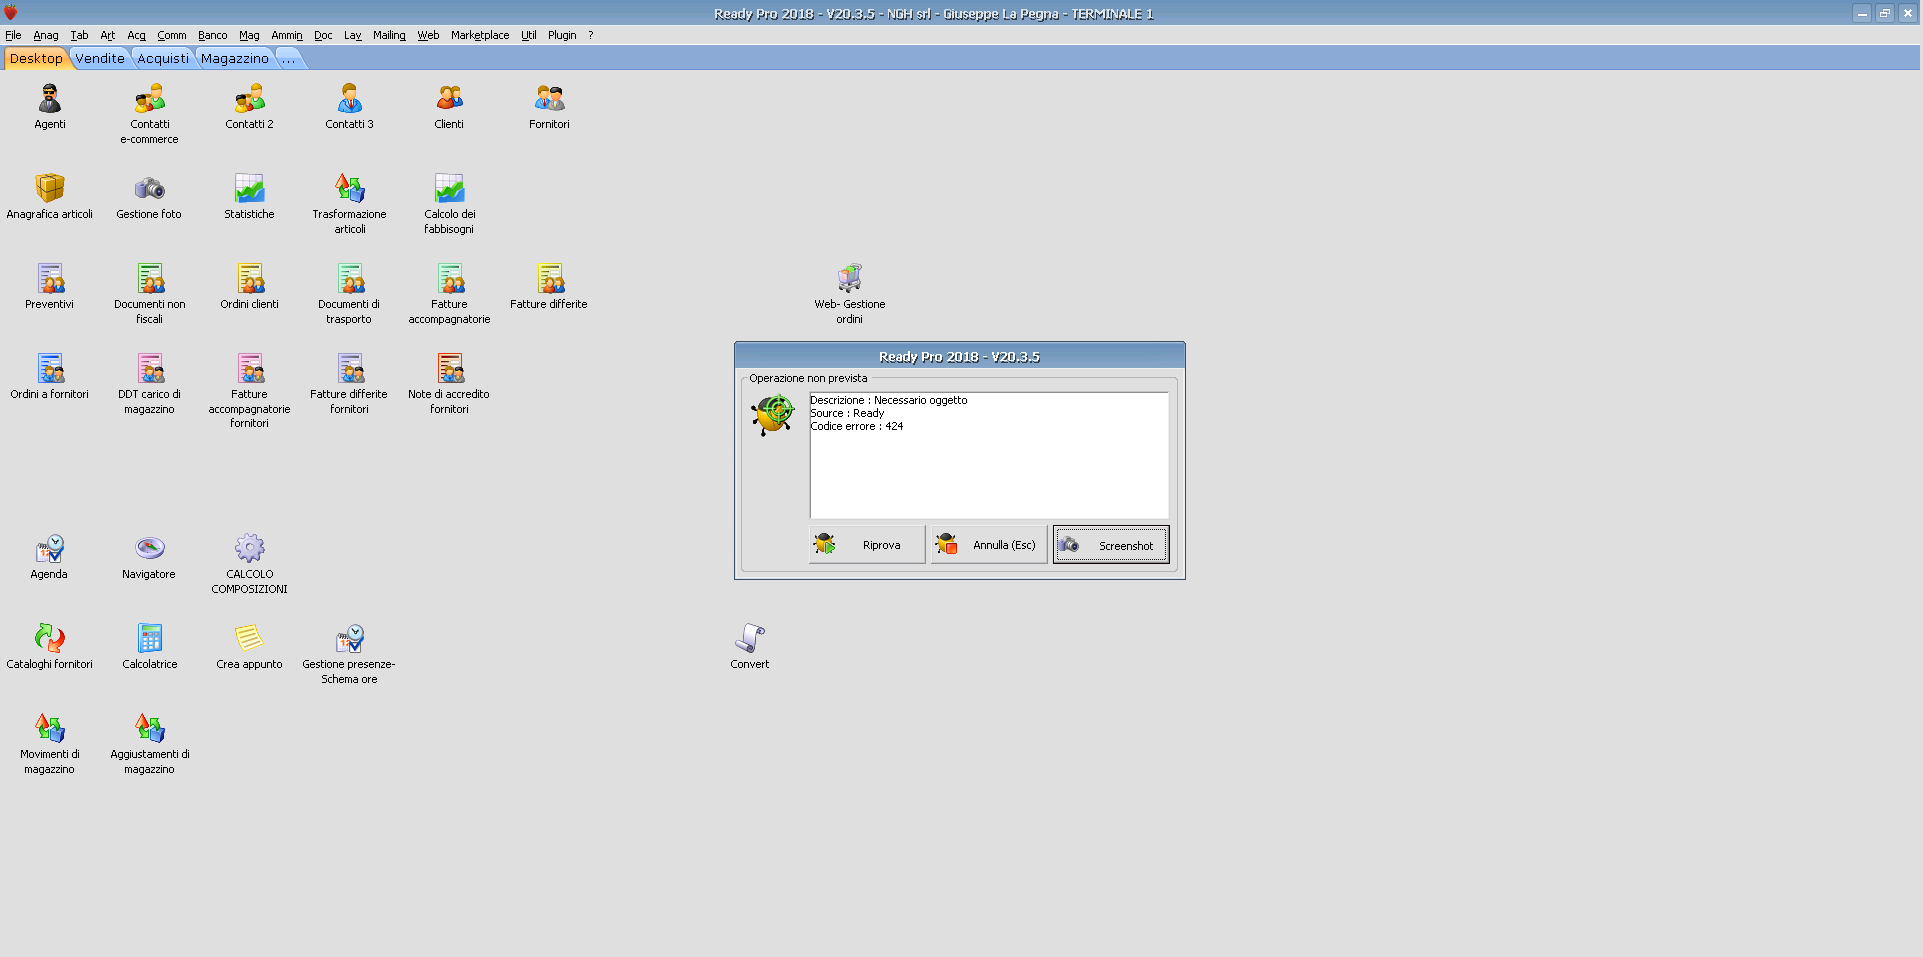Open the Web menu
This screenshot has width=1923, height=957.
(x=429, y=35)
